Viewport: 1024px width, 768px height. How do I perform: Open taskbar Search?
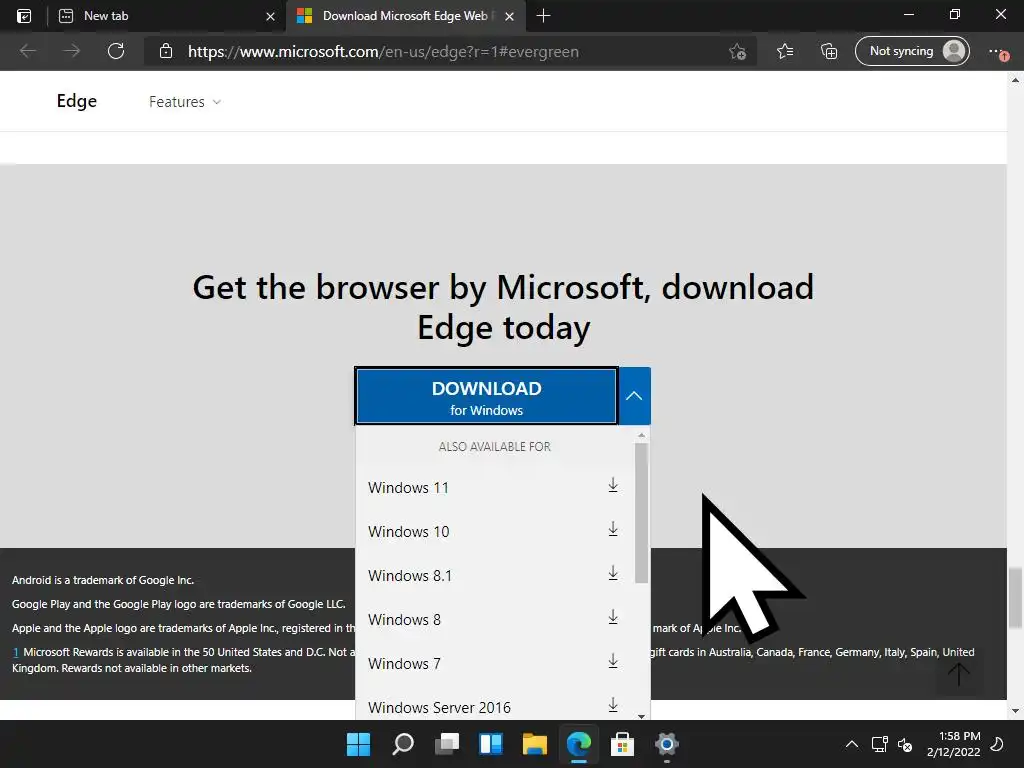(x=402, y=744)
